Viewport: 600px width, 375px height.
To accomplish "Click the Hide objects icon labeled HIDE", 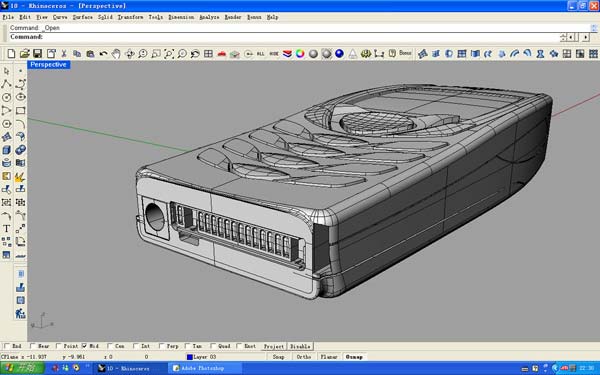I will click(274, 54).
